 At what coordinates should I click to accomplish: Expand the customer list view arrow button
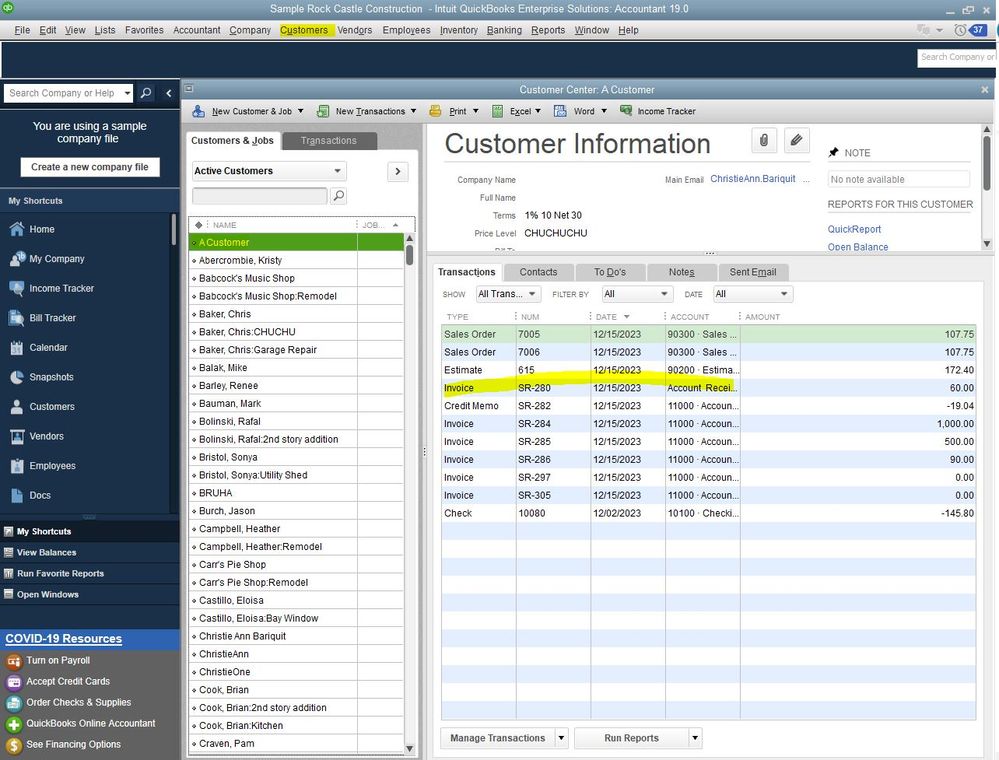(x=398, y=171)
